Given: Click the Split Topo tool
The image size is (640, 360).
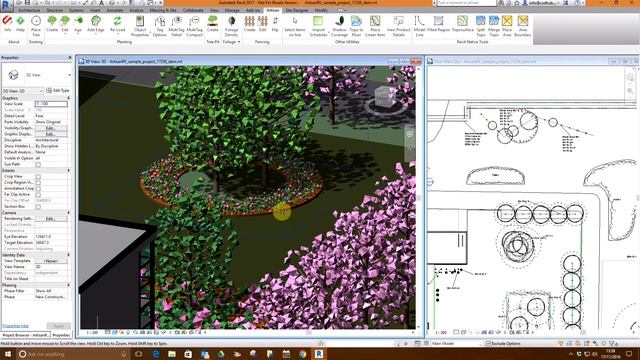Looking at the screenshot, I should click(481, 26).
